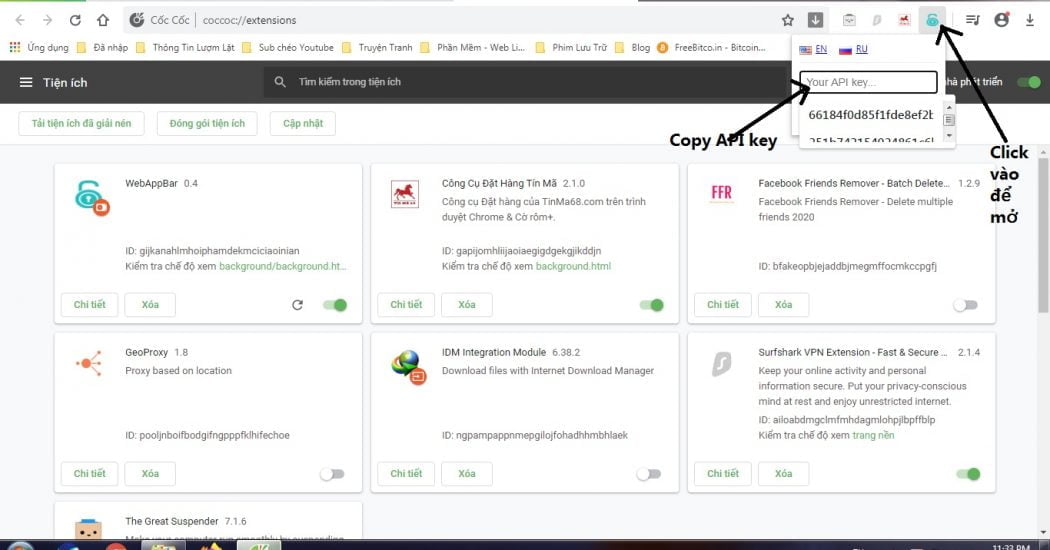Open Chi tiết for WebAppBar

click(x=90, y=305)
